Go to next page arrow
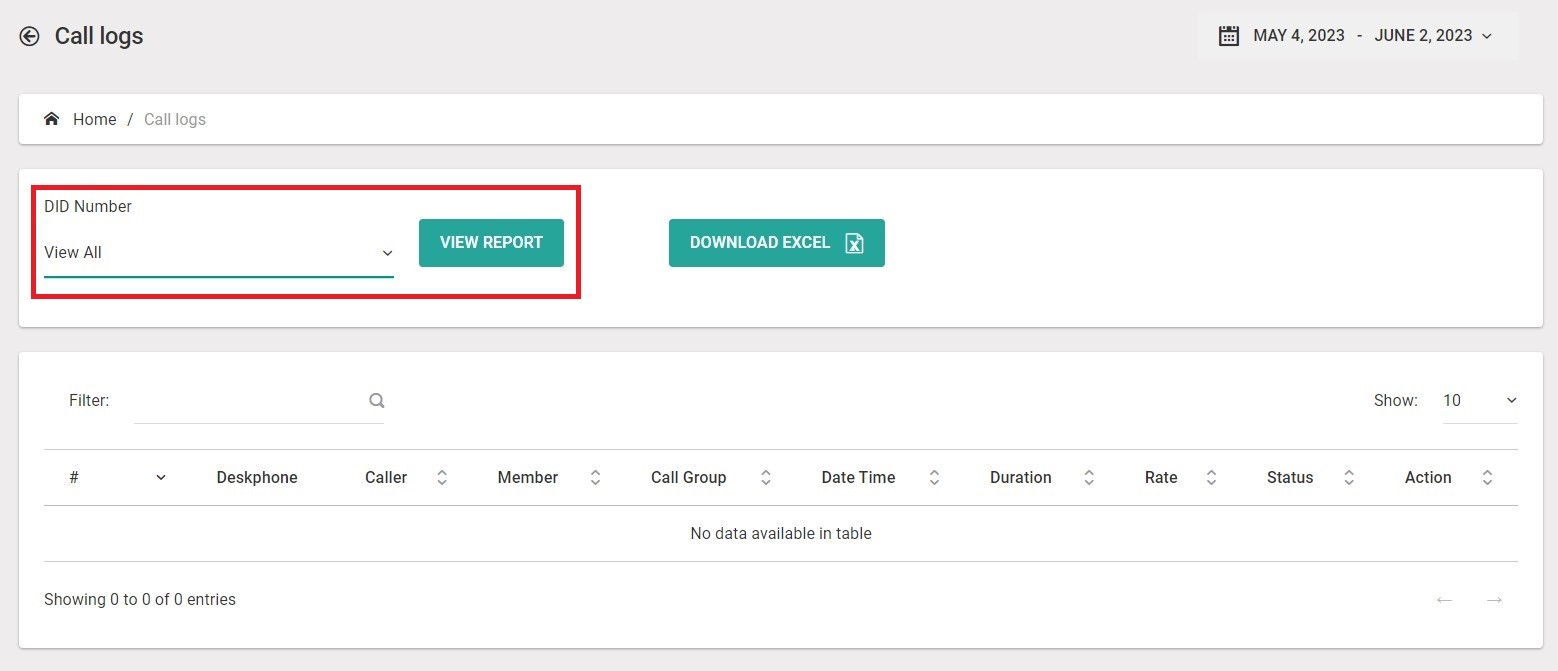The height and width of the screenshot is (671, 1558). (1494, 600)
